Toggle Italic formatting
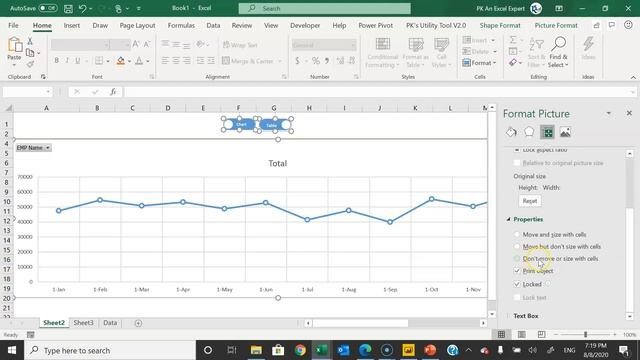 coord(67,61)
